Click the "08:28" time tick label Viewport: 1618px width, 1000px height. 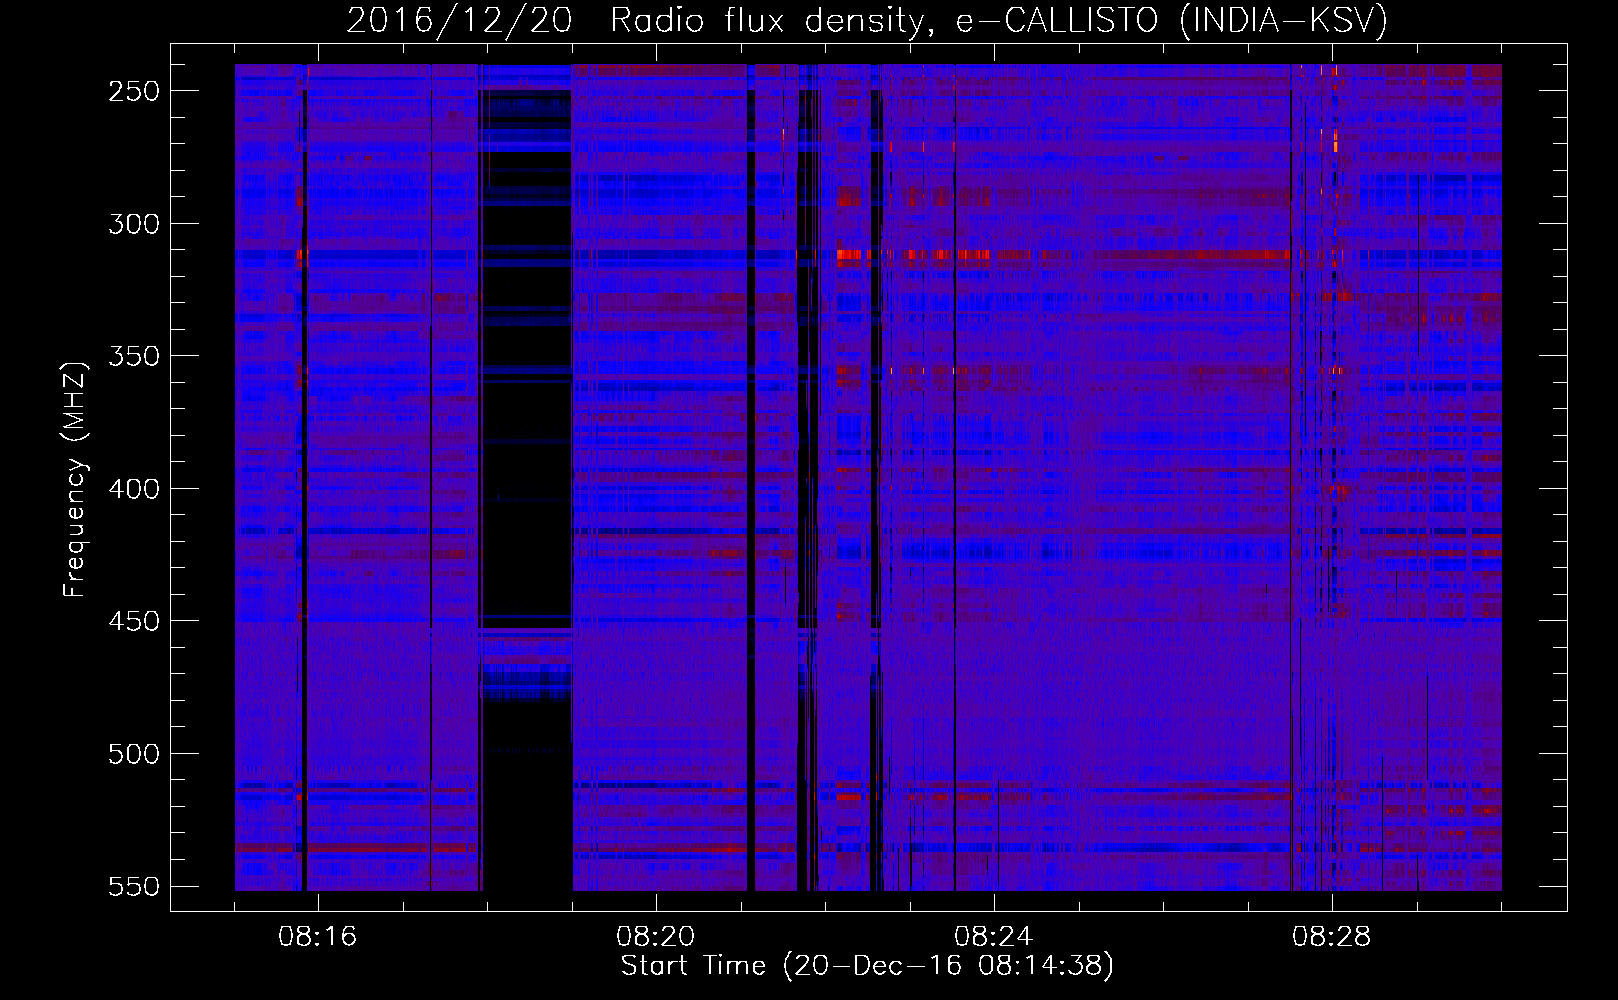point(1332,937)
